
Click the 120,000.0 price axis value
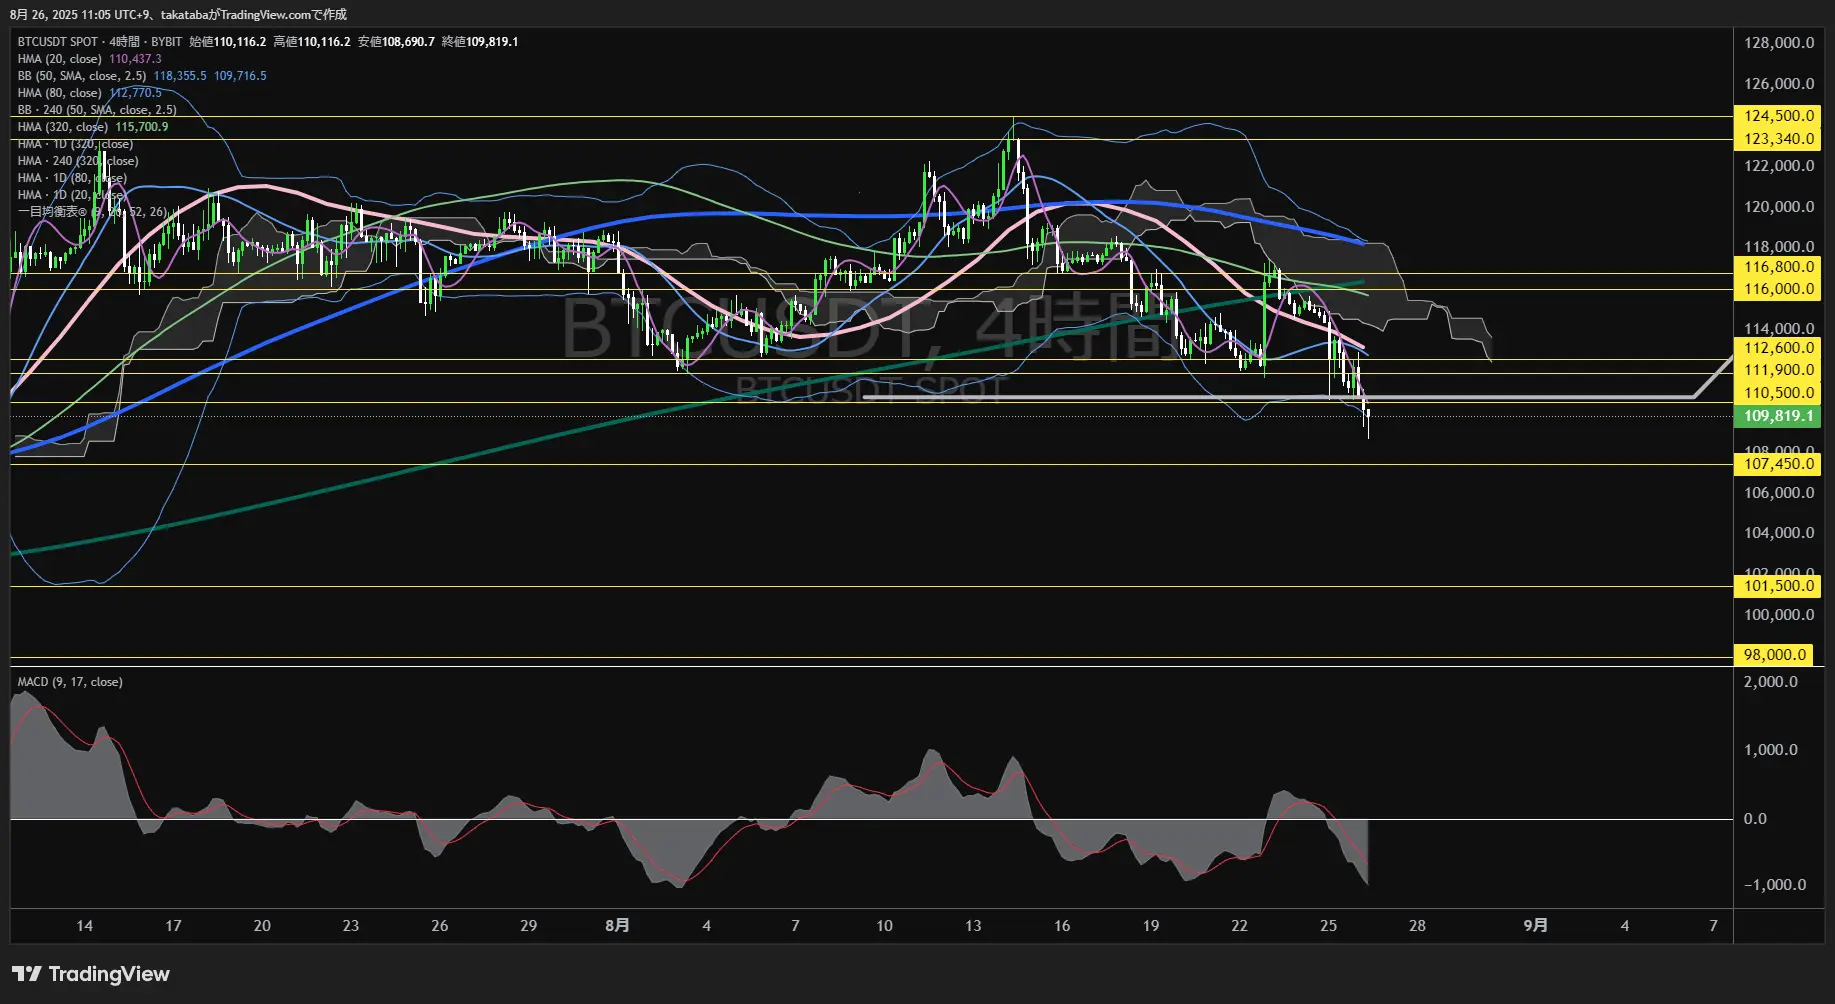tap(1779, 207)
